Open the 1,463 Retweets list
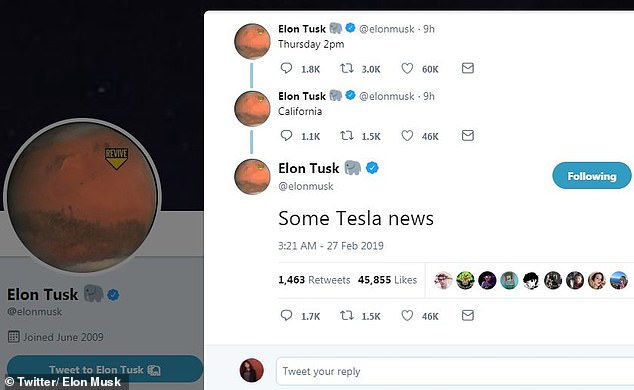Image resolution: width=634 pixels, height=390 pixels. click(x=314, y=280)
